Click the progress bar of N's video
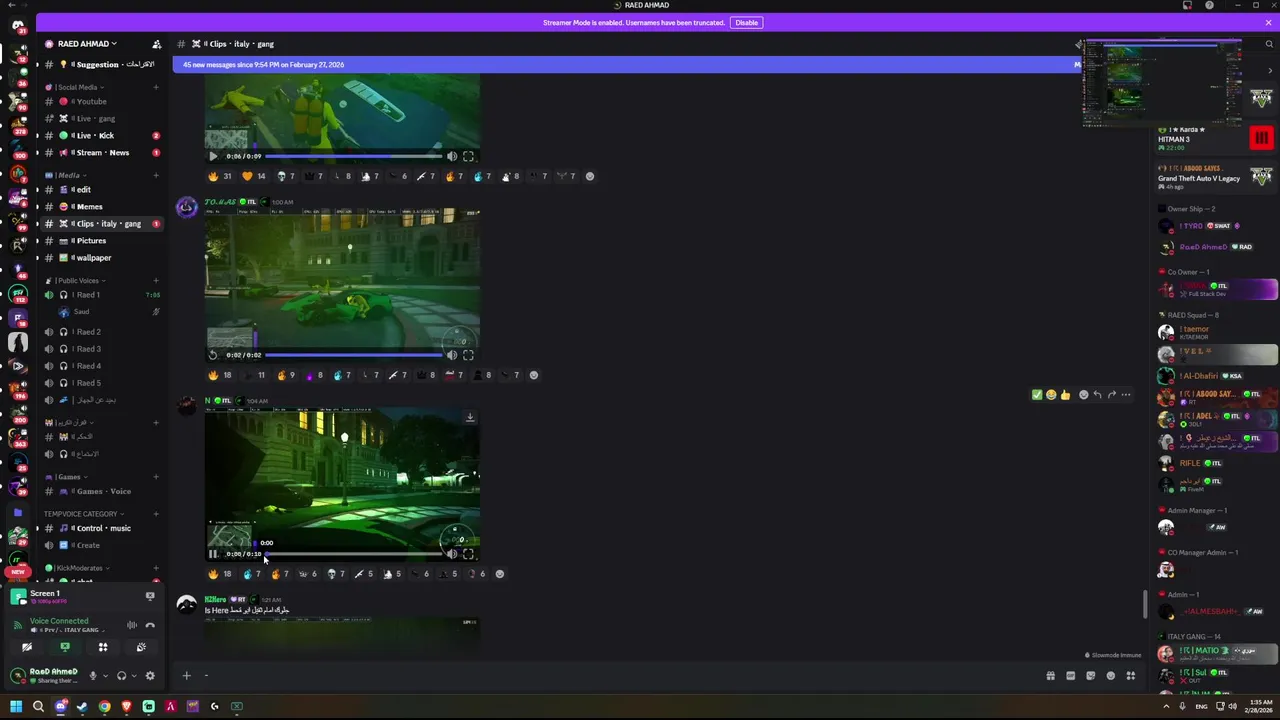The width and height of the screenshot is (1280, 720). 352,554
